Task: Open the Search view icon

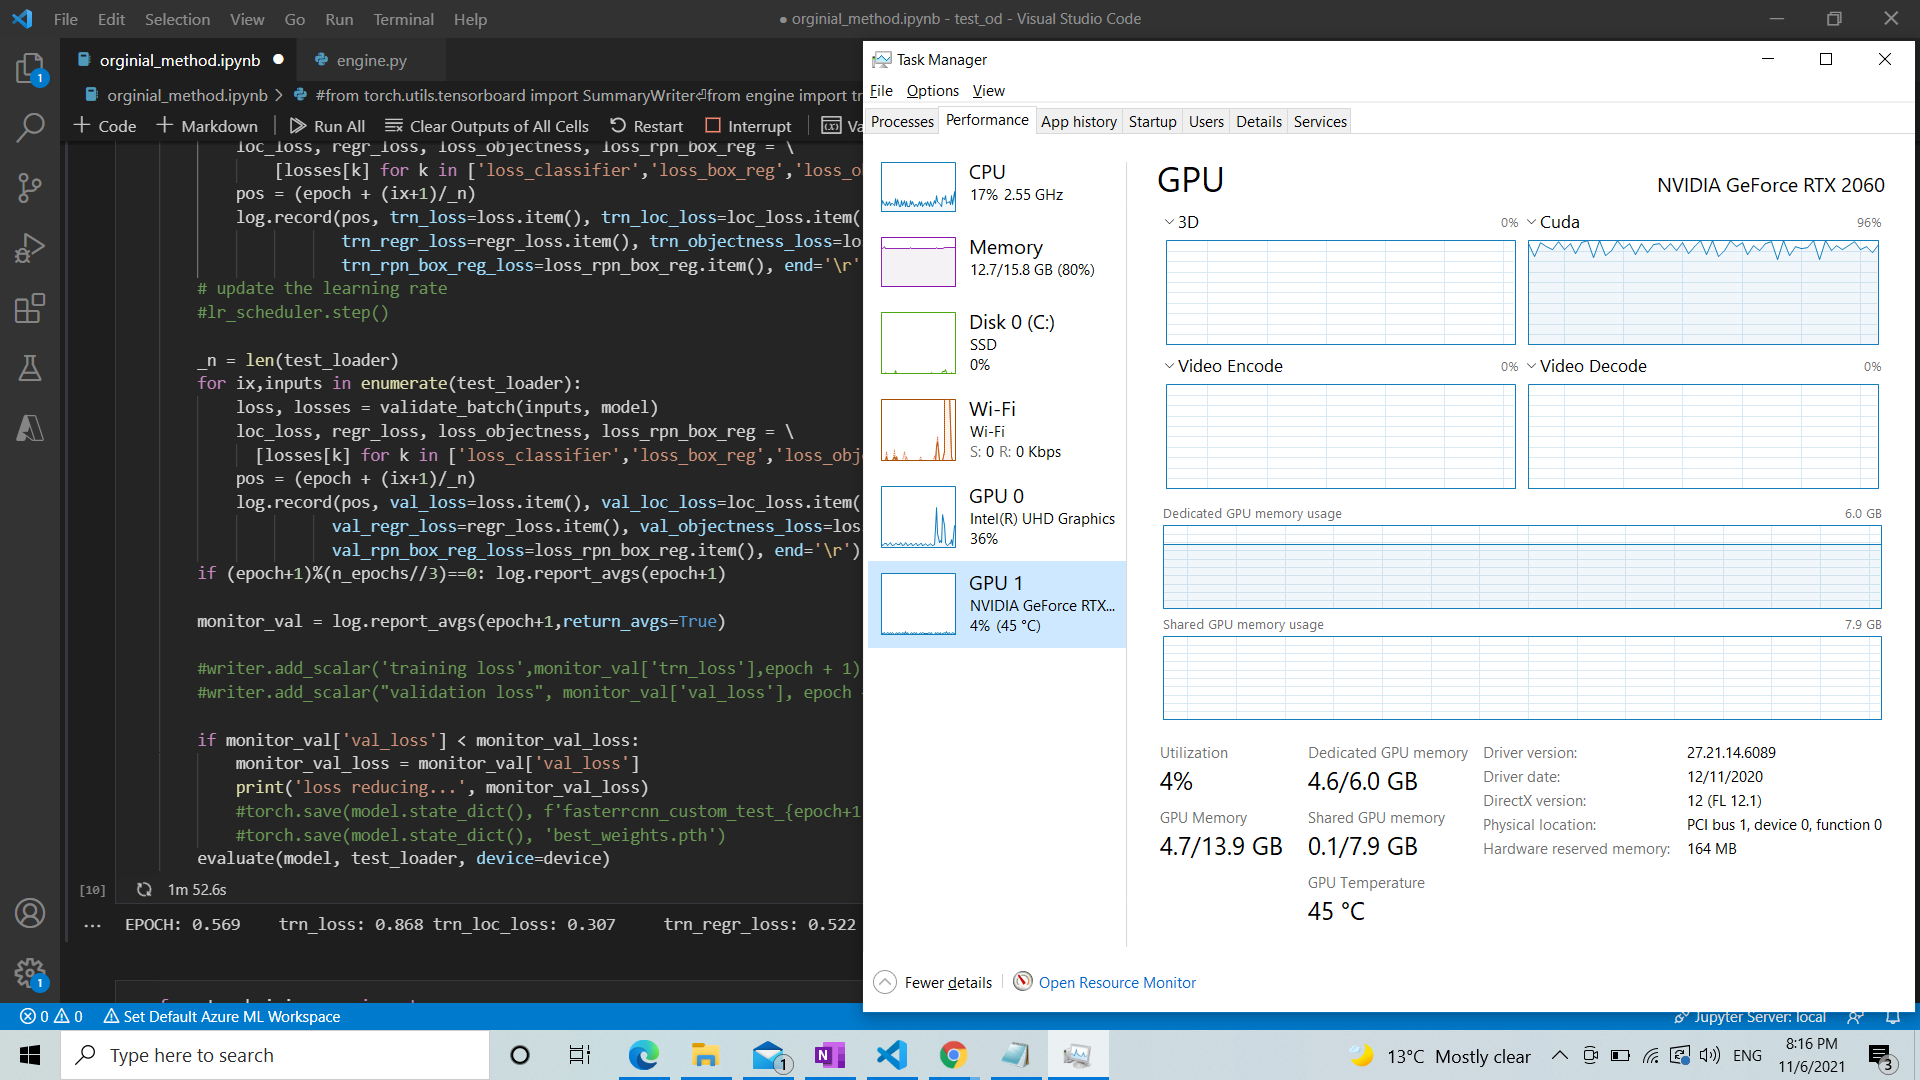Action: coord(30,127)
